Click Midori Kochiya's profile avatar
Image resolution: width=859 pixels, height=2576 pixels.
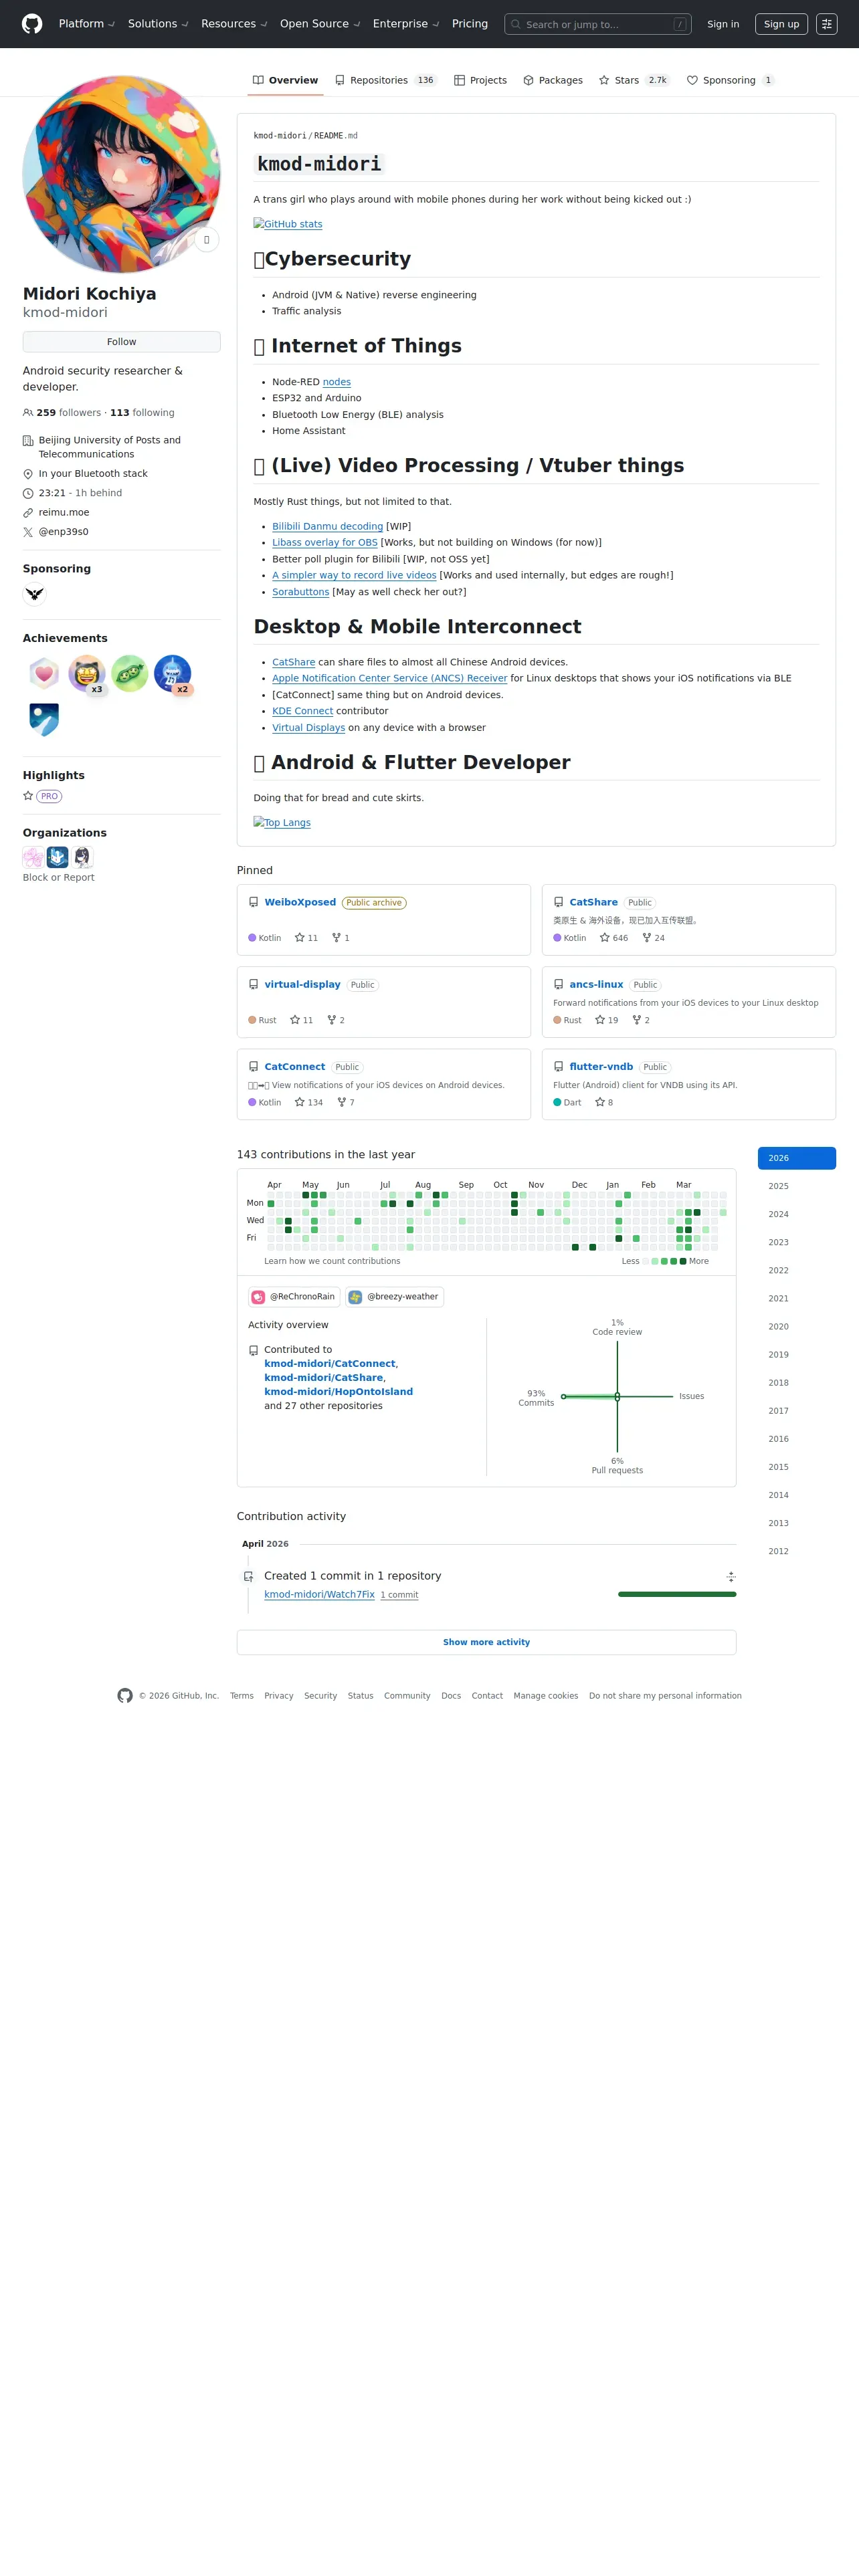point(122,174)
